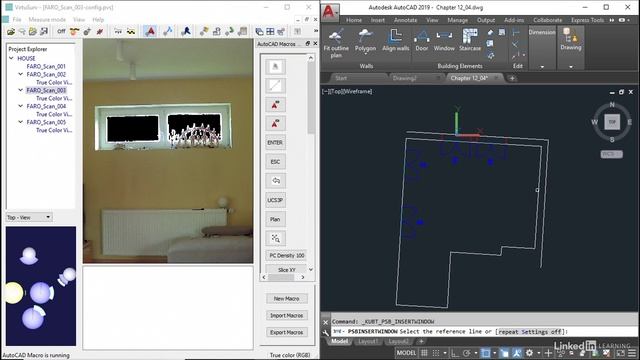This screenshot has width=640, height=360.
Task: Click the [-][Top][Wireframe] viewport label
Action: tap(347, 91)
